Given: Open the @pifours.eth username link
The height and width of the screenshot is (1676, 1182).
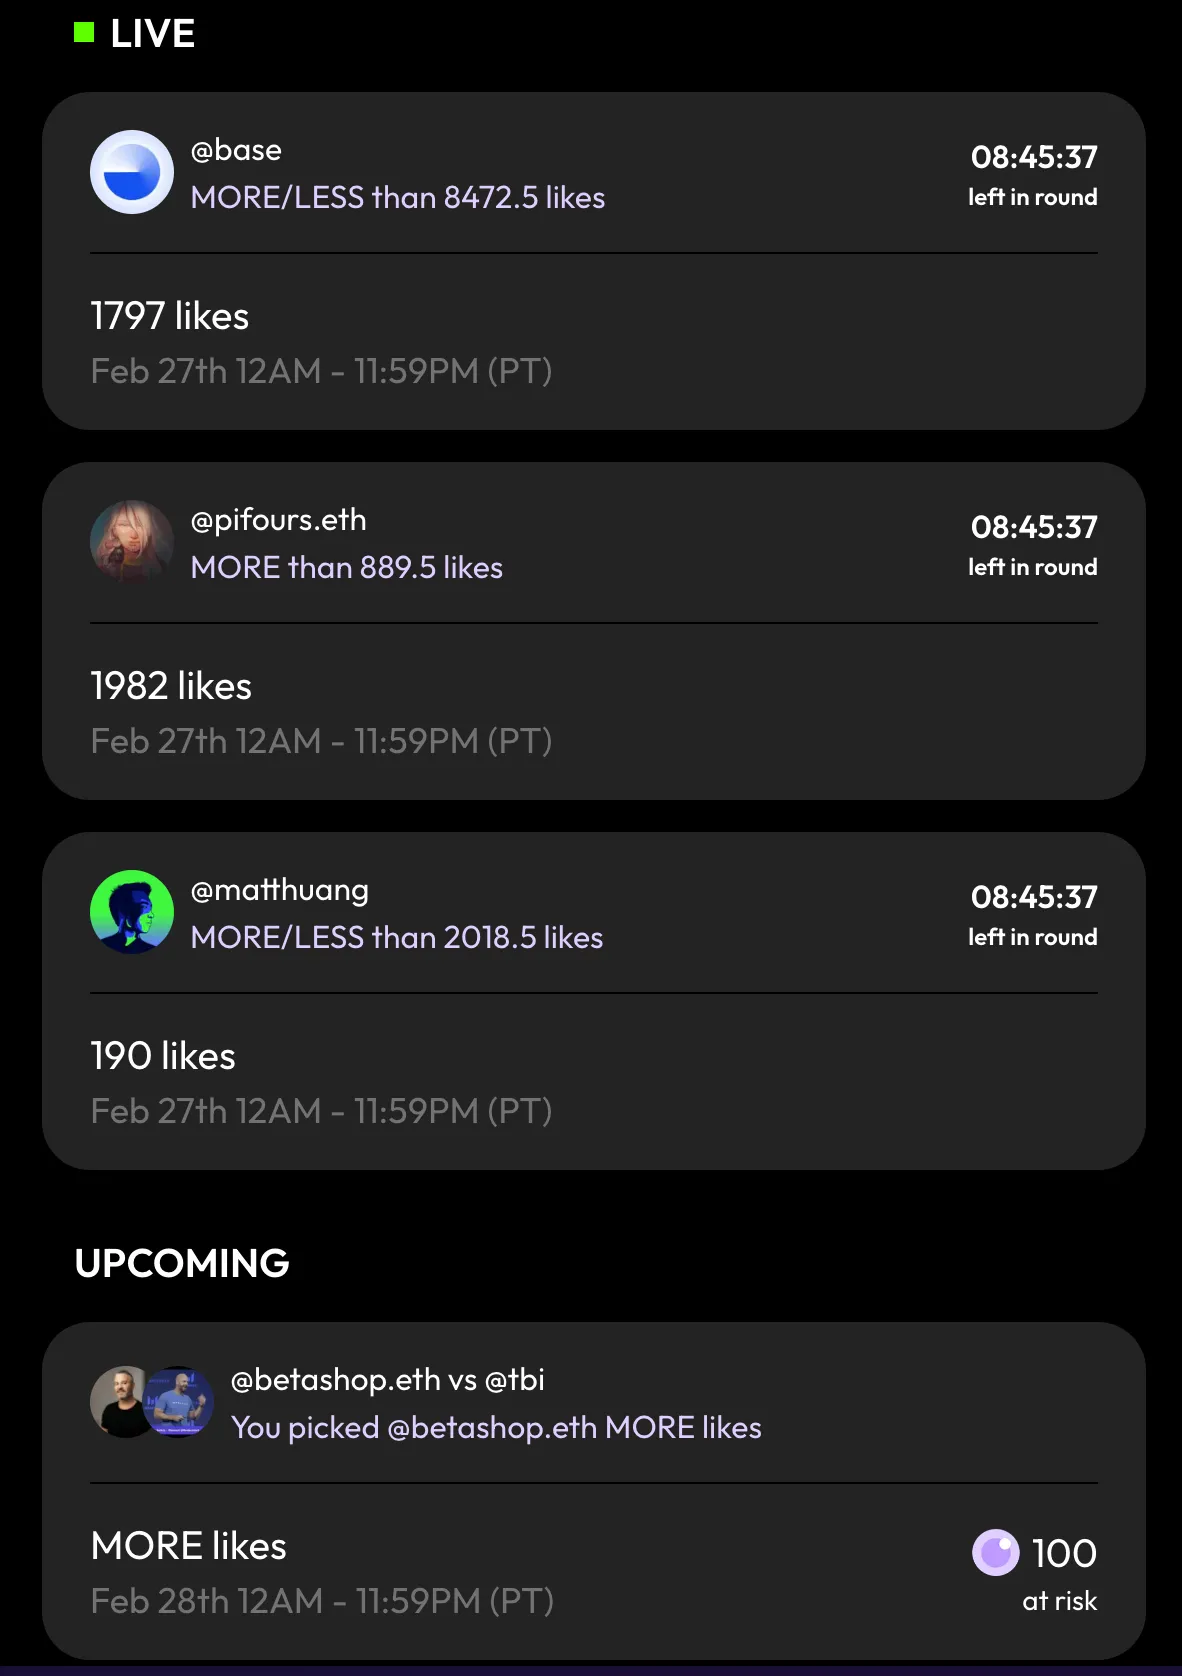Looking at the screenshot, I should [x=278, y=520].
